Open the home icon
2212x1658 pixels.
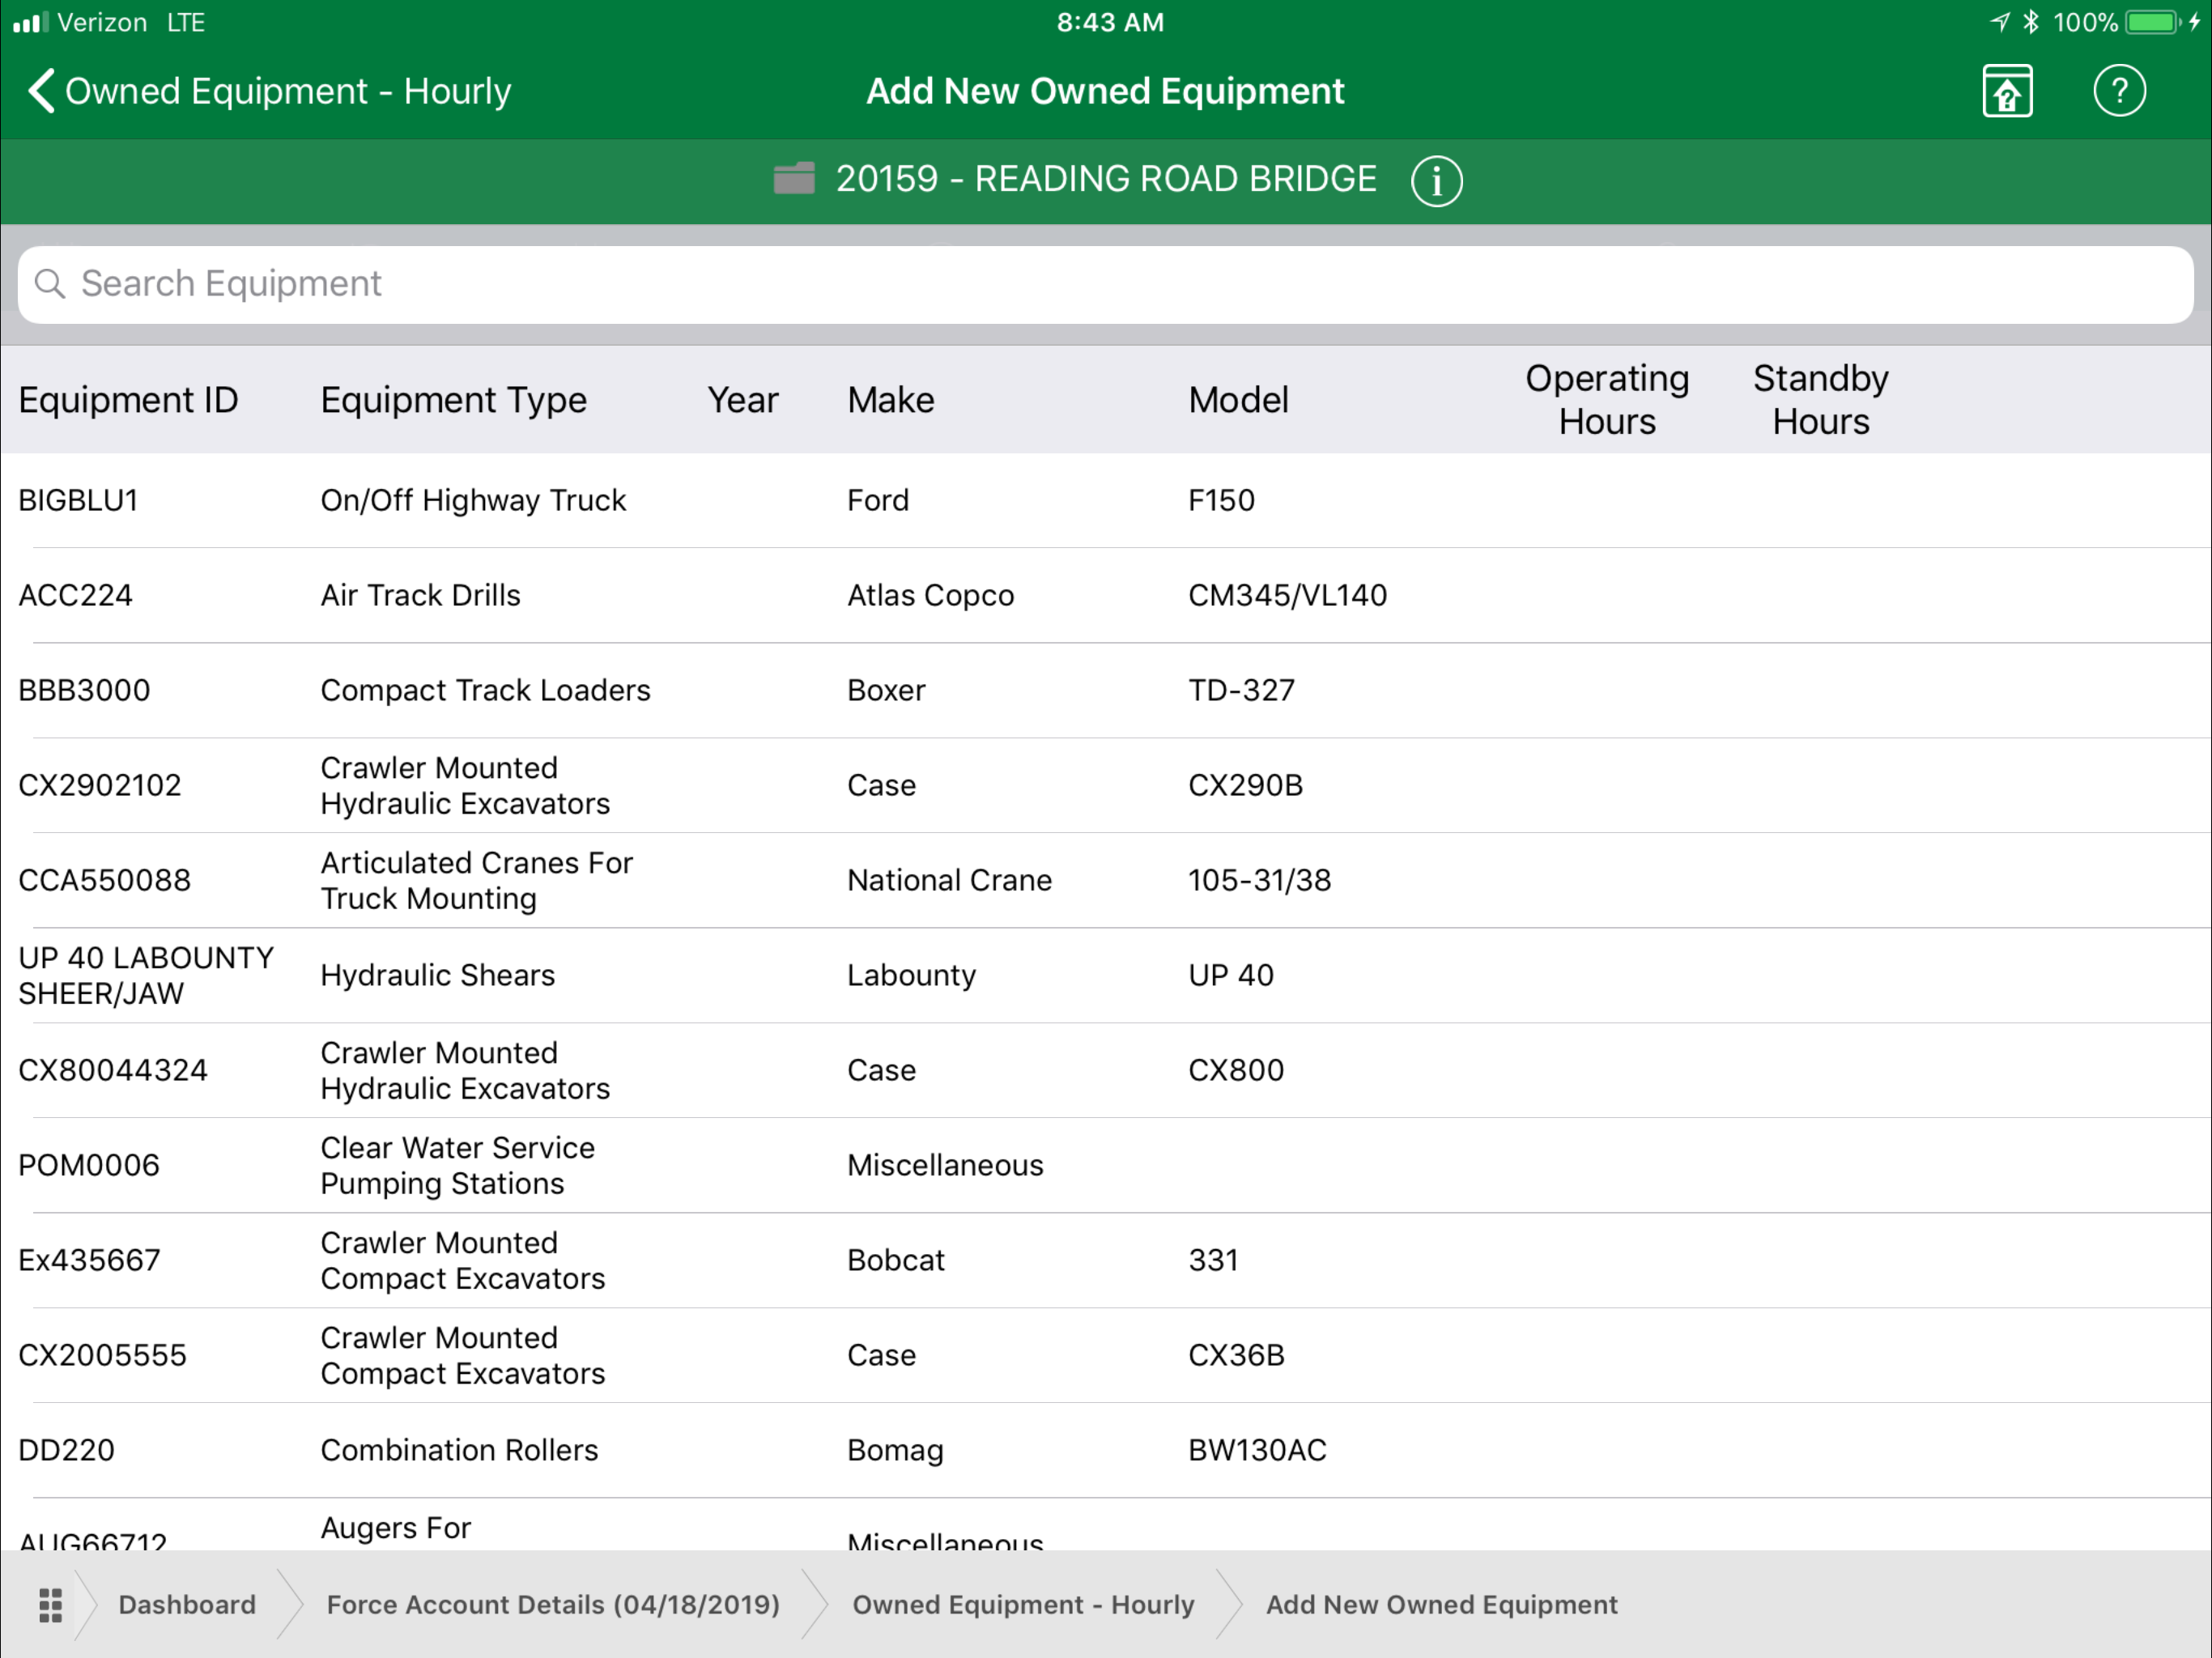[2007, 91]
